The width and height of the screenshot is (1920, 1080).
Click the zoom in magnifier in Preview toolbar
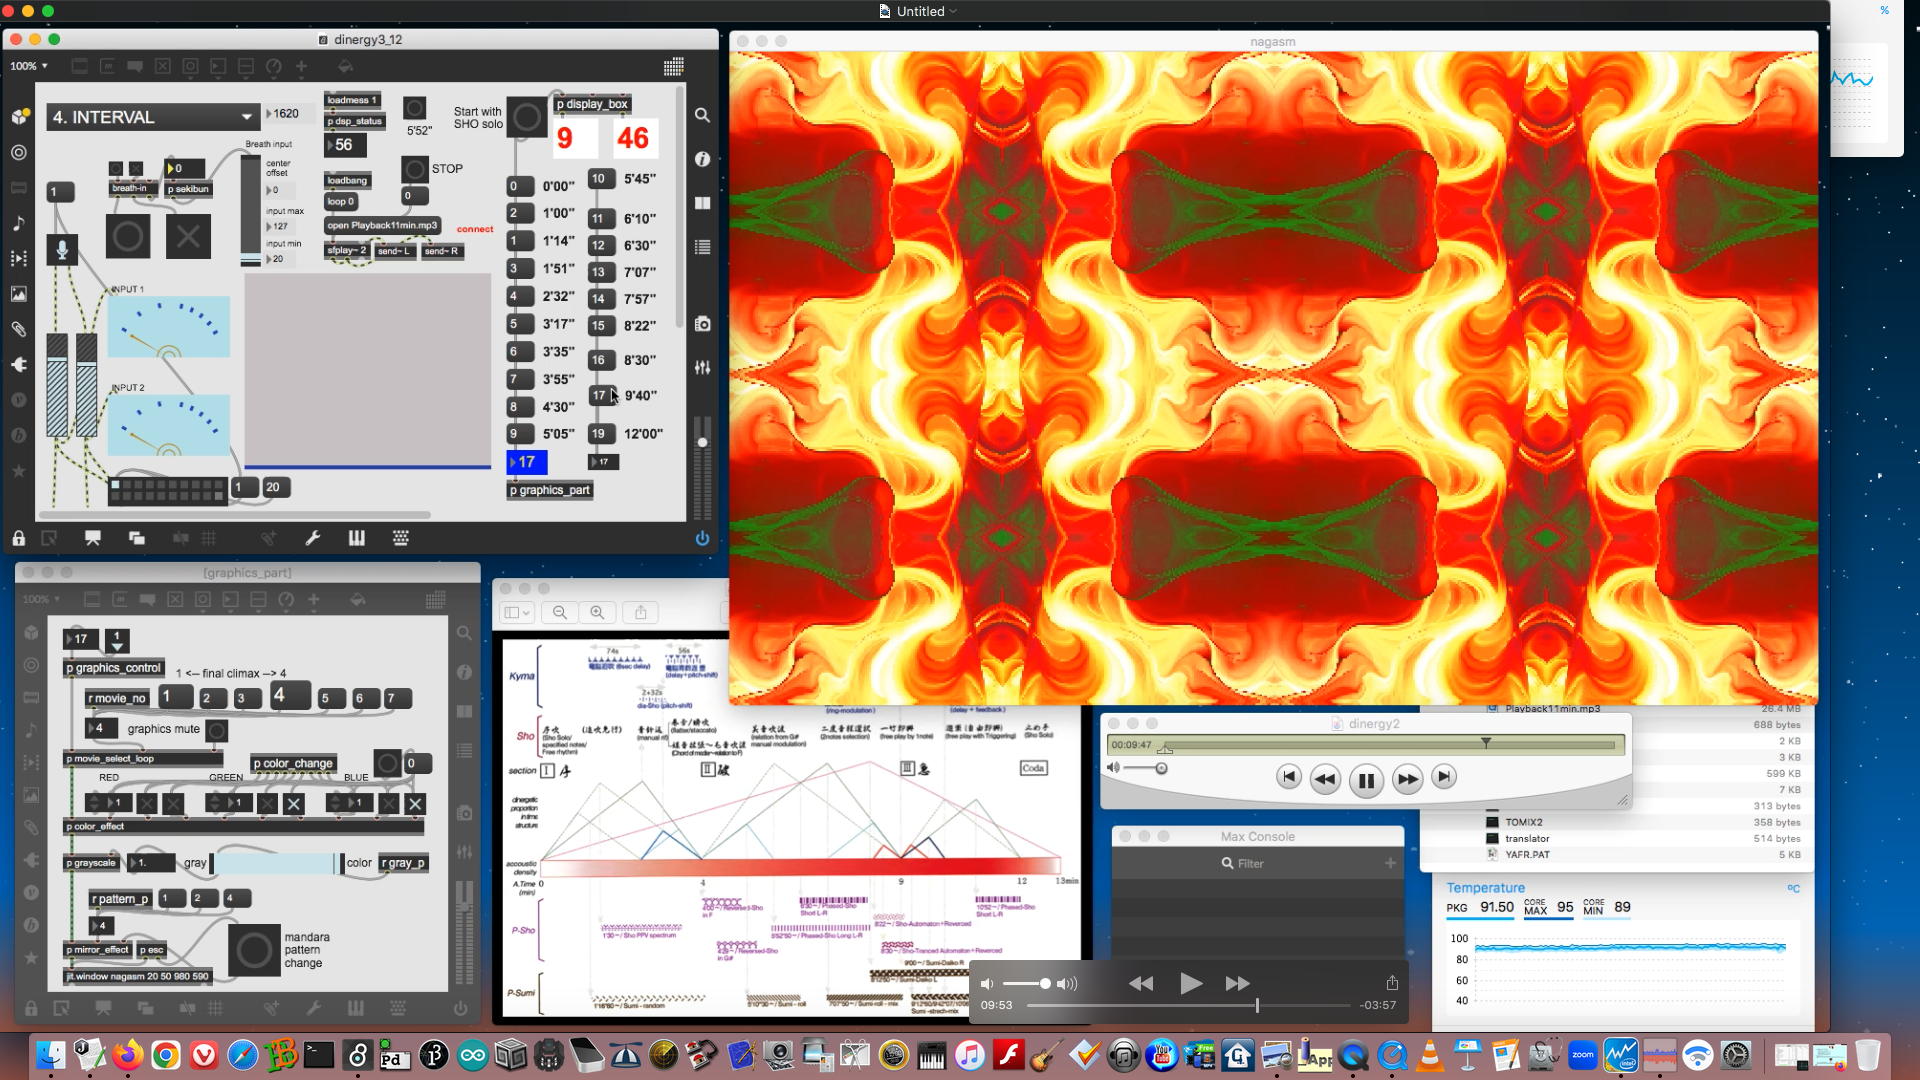pyautogui.click(x=597, y=612)
